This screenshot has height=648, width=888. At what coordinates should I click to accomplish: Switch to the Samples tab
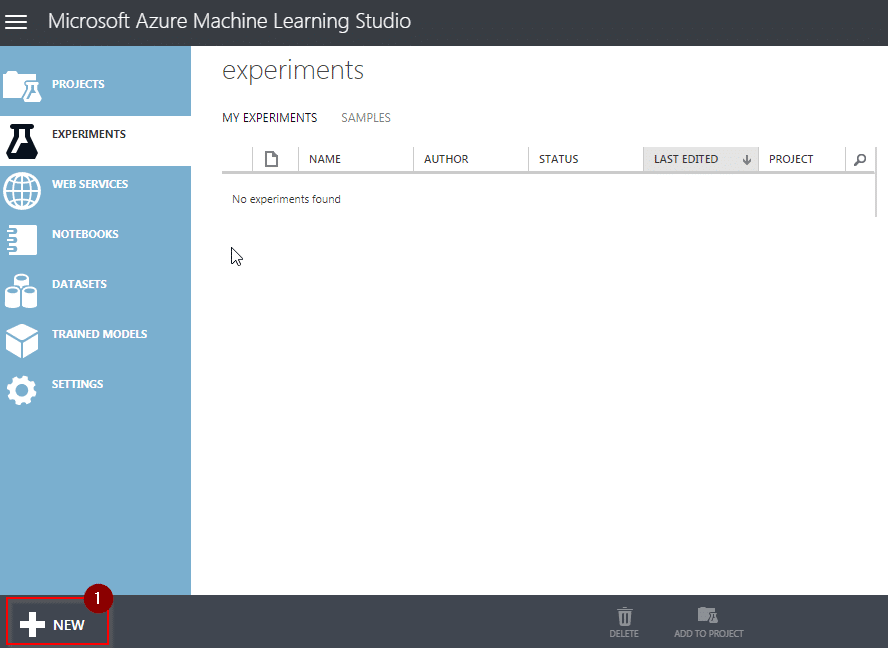tap(366, 118)
